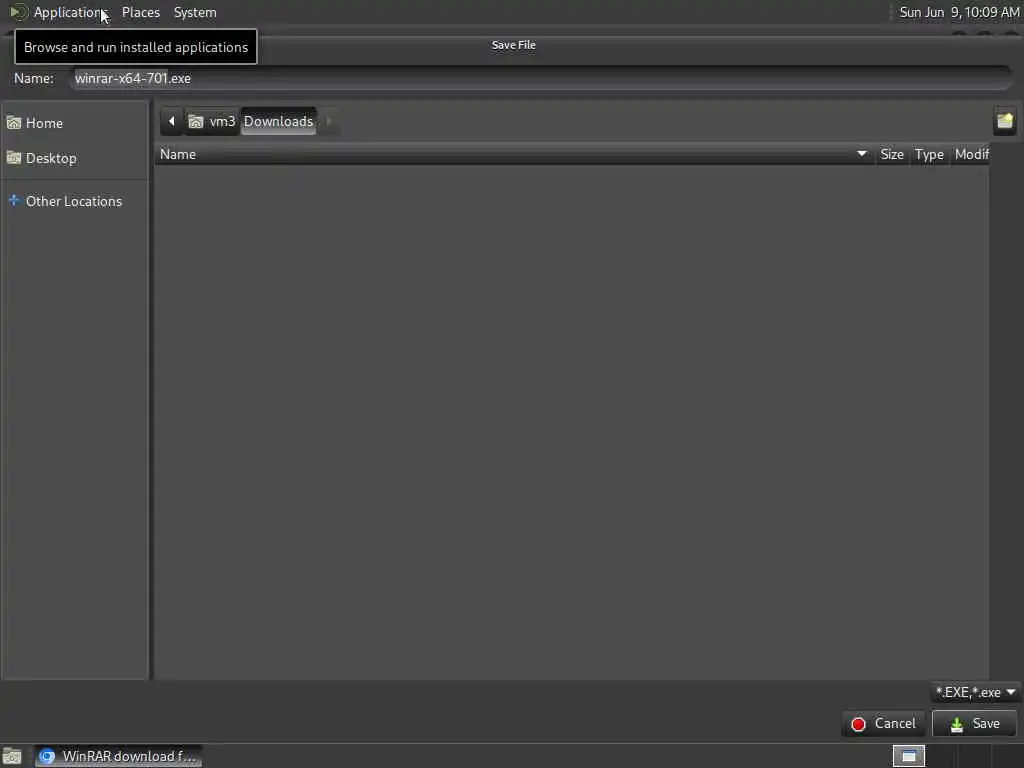Screen dimensions: 1024x768
Task: Click the filename field with winrar-x64-701.exe
Action: coord(541,78)
